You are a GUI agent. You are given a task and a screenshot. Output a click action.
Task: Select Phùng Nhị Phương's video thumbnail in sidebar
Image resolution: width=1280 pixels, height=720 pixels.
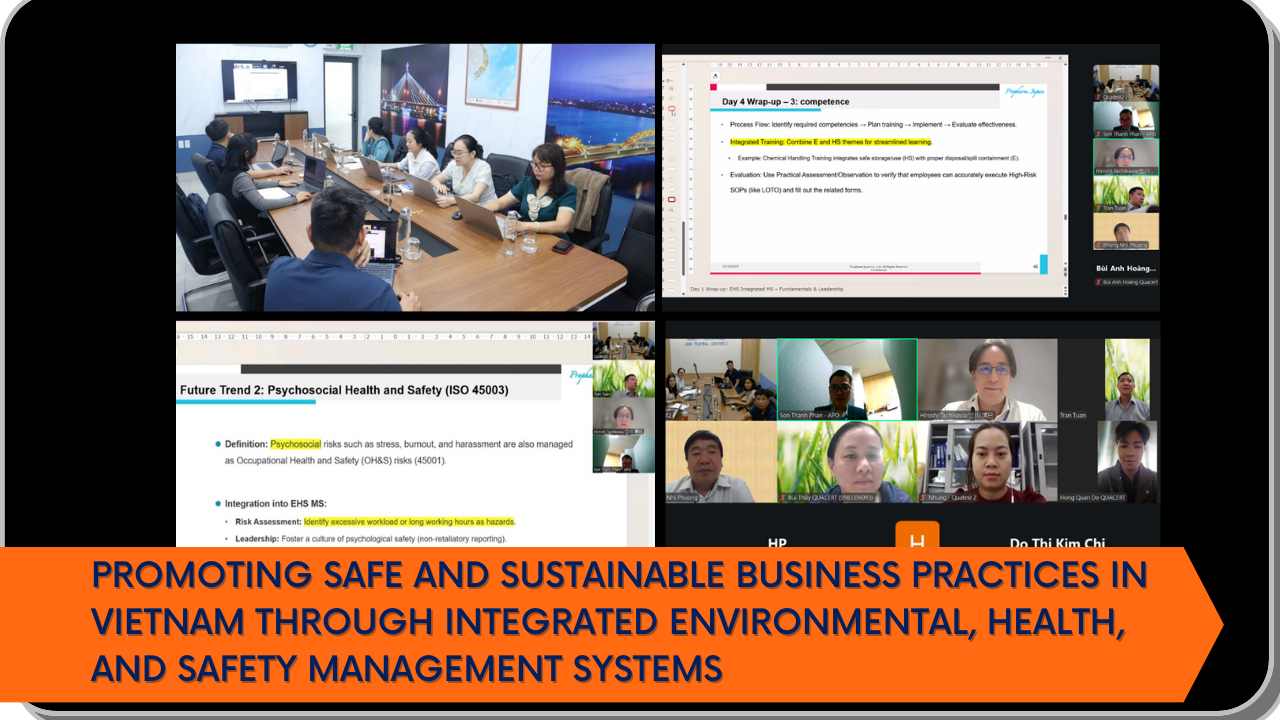coord(1125,231)
